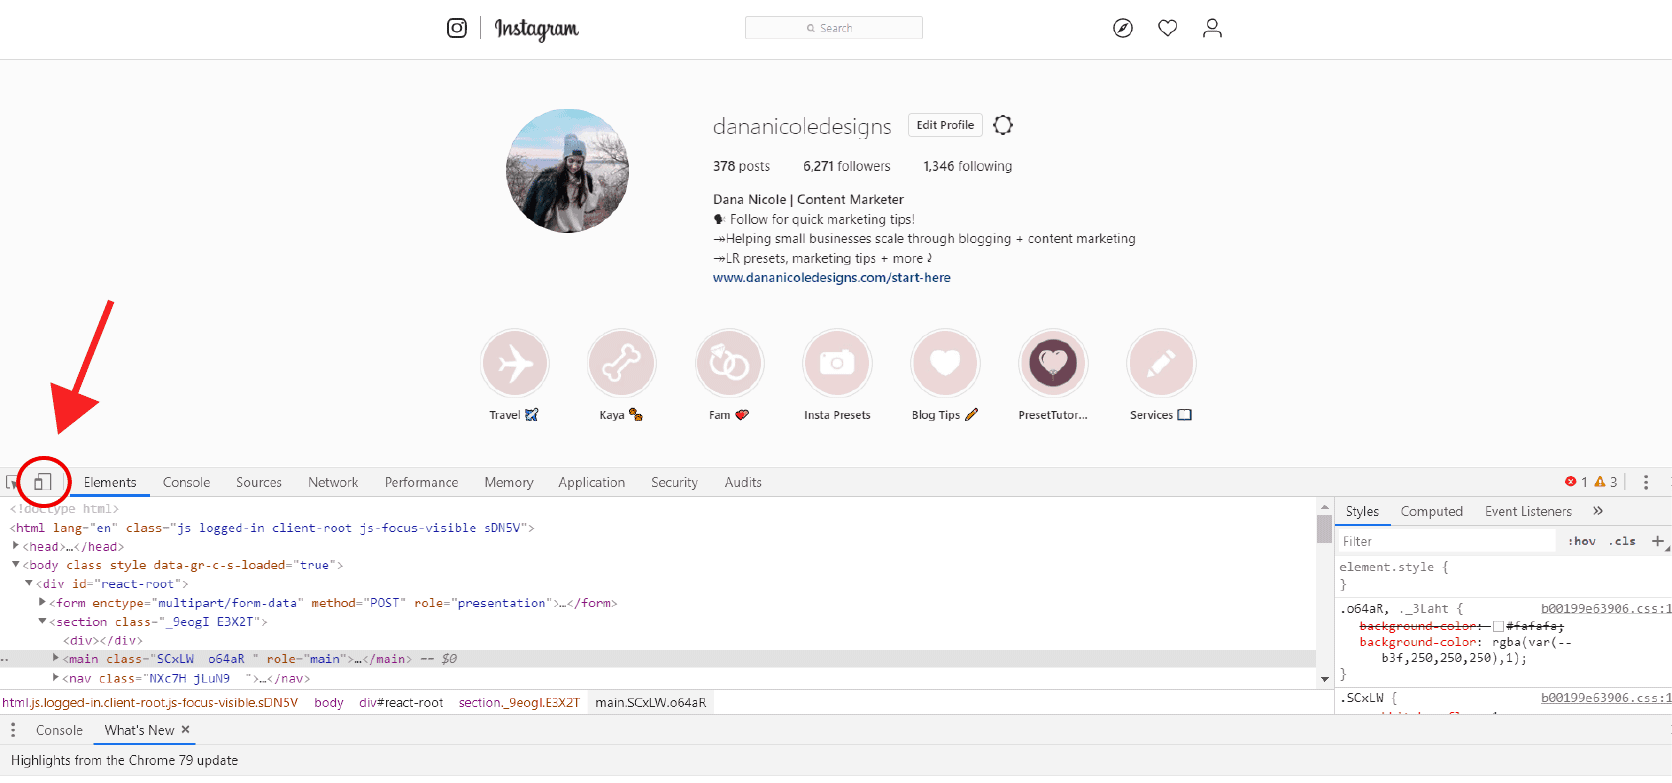Collapse the section _9eogI node
This screenshot has height=783, width=1672.
pos(42,621)
